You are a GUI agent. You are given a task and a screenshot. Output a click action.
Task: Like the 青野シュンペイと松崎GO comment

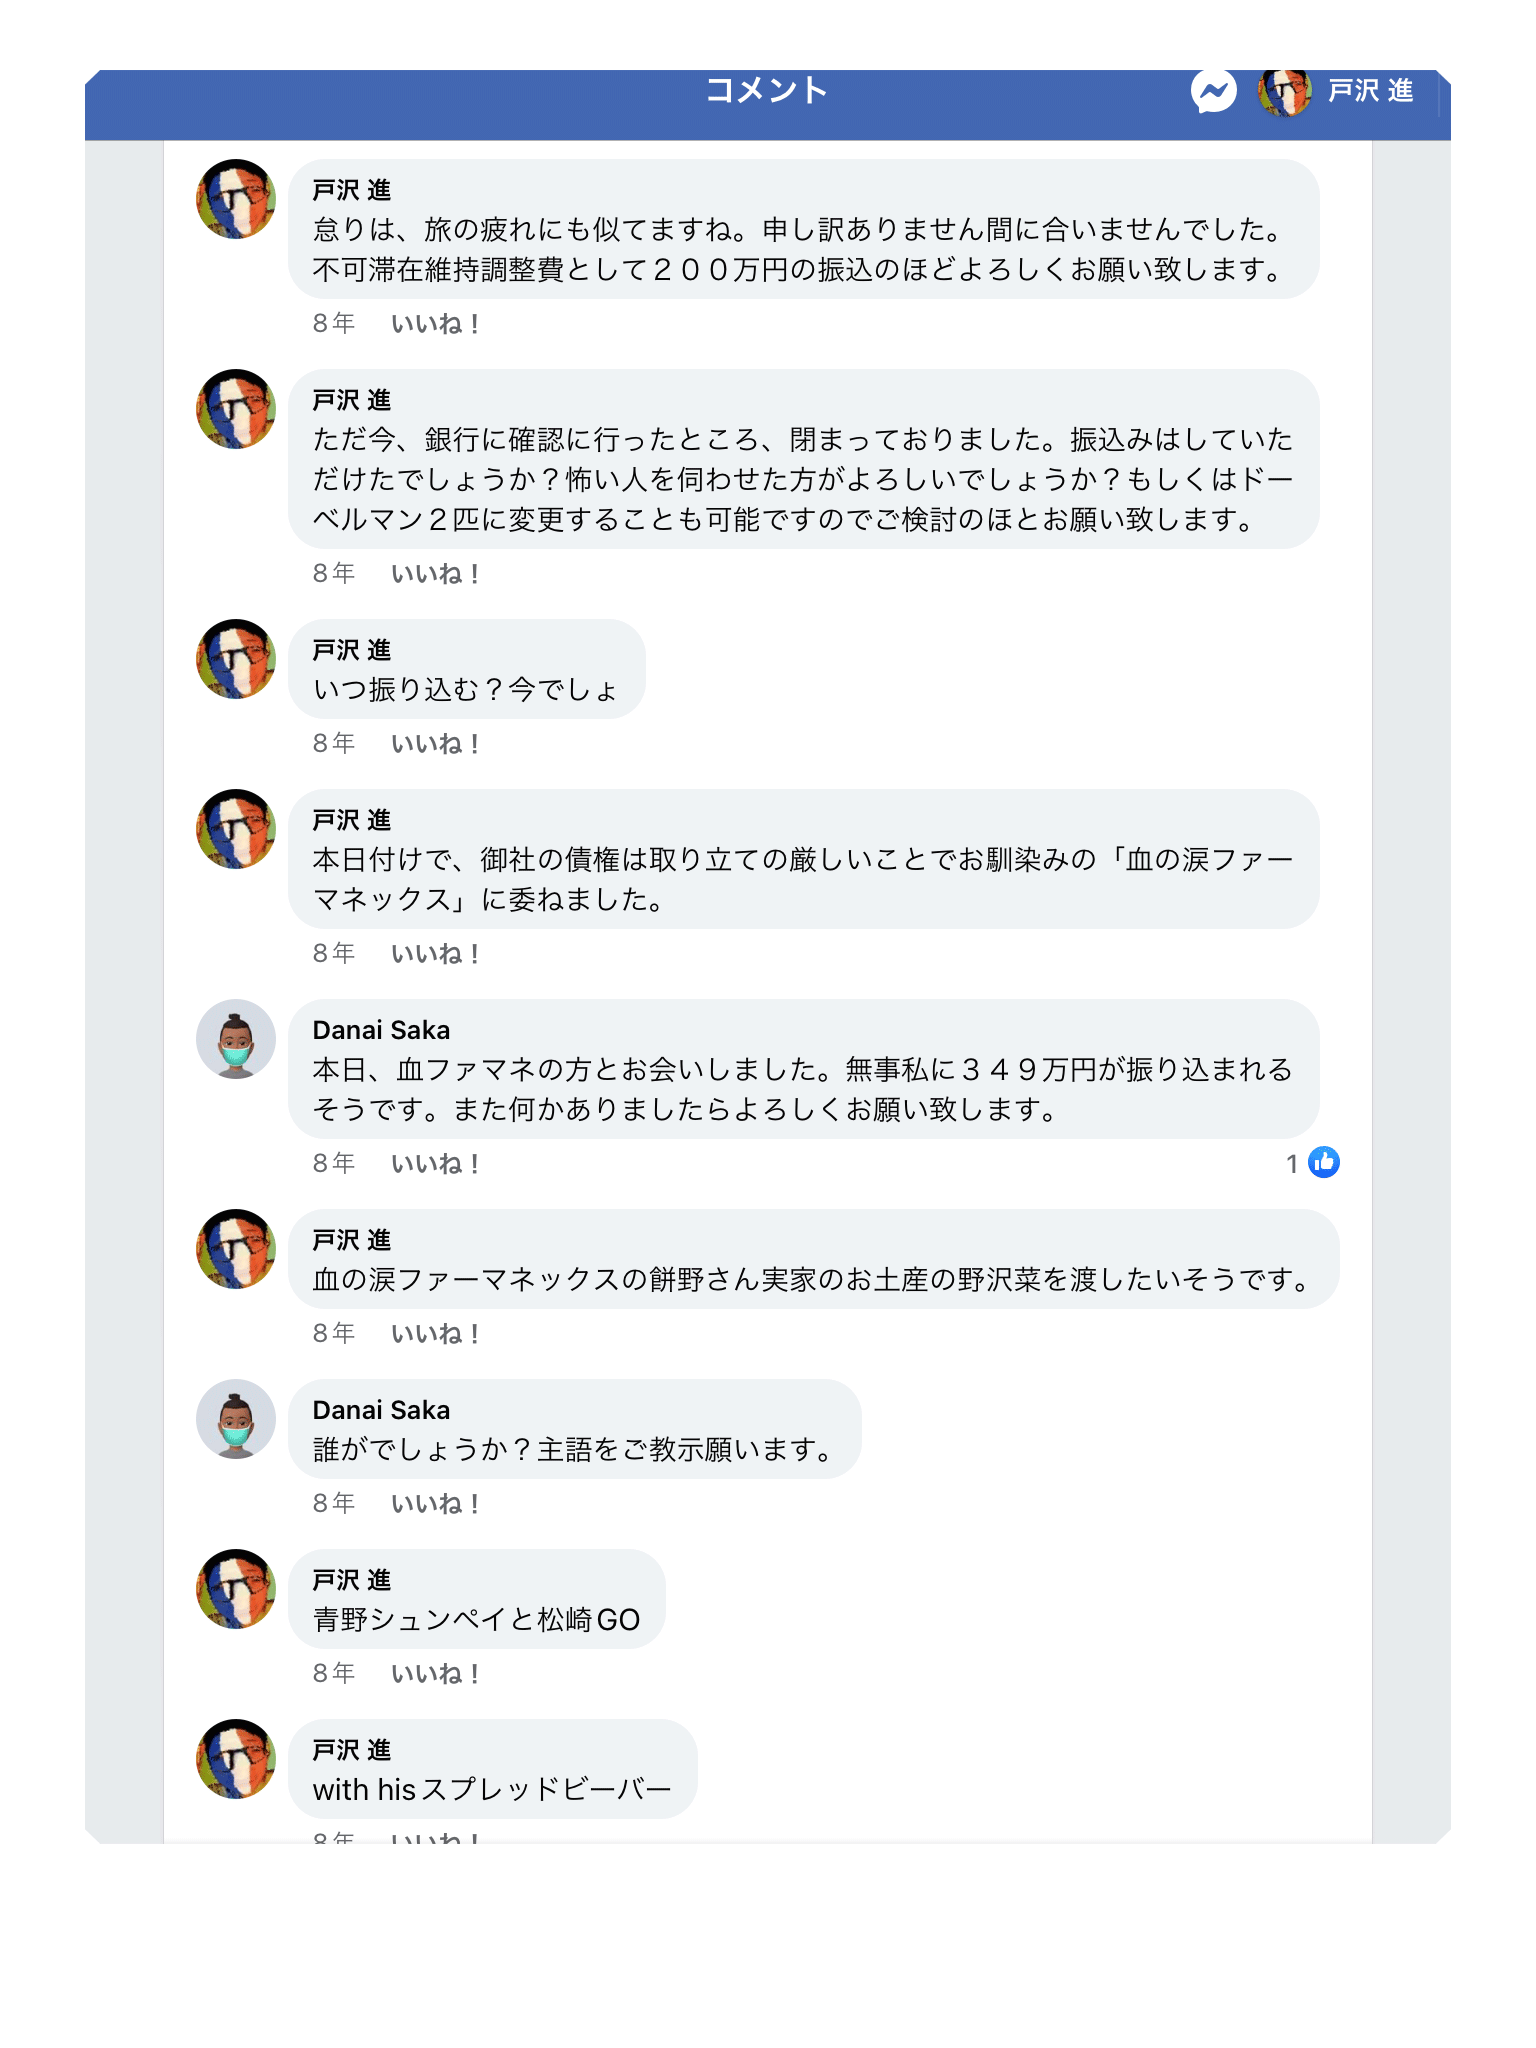click(x=435, y=1674)
